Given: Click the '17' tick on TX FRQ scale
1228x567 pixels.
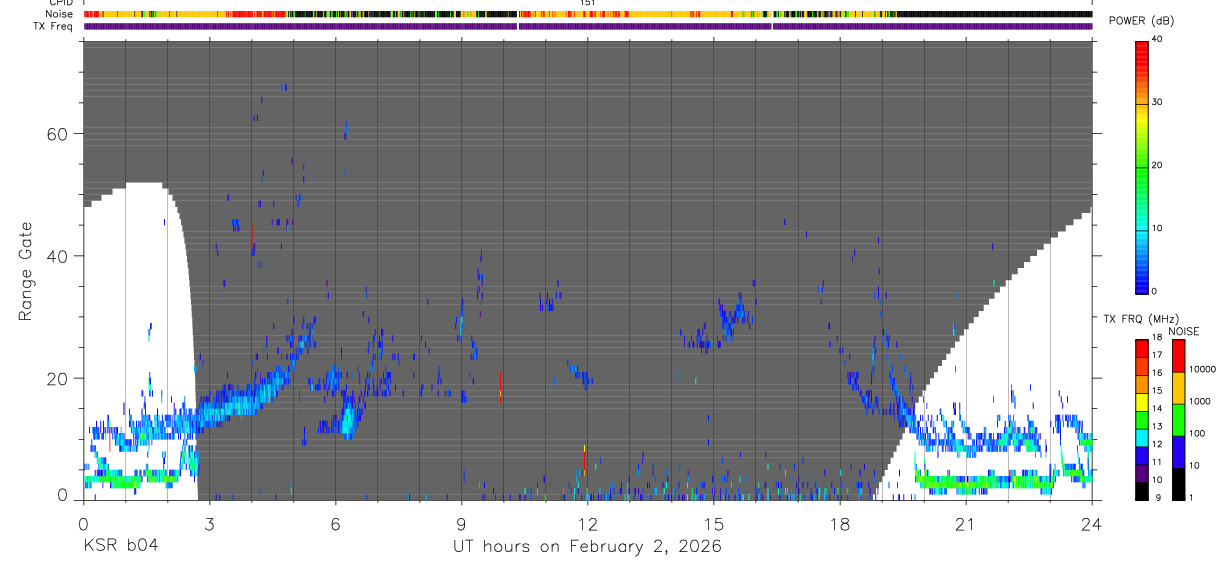Looking at the screenshot, I should click(x=1155, y=355).
